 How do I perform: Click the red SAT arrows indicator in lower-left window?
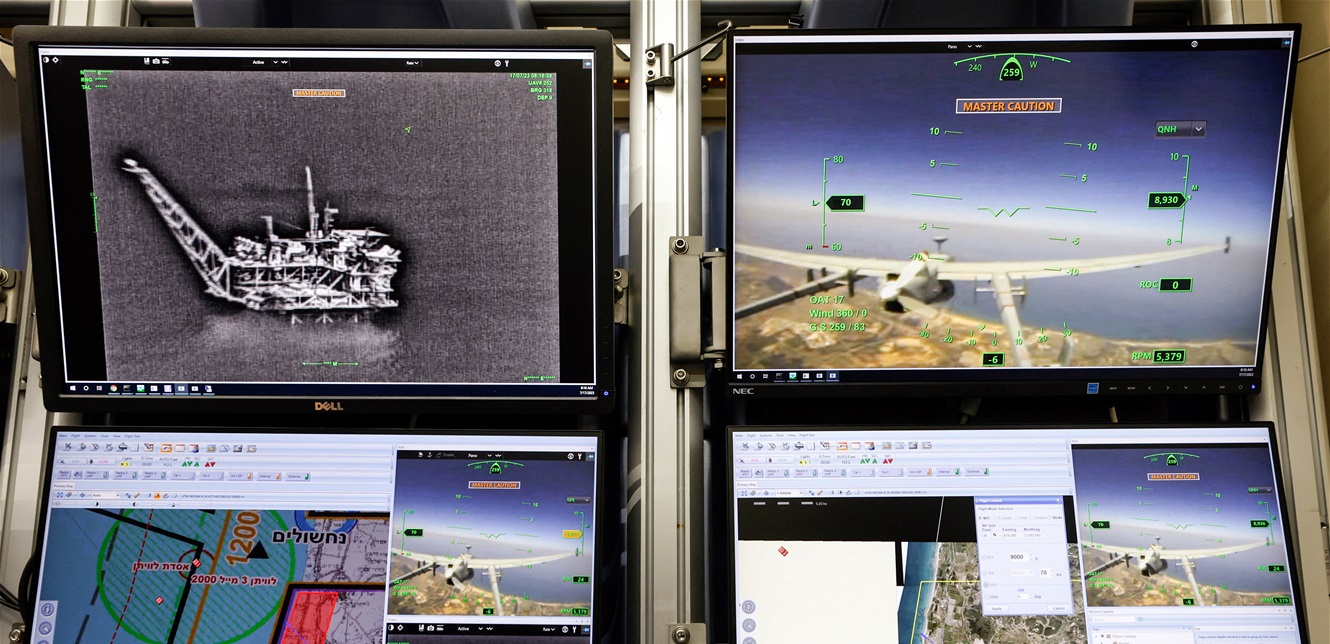tap(210, 464)
